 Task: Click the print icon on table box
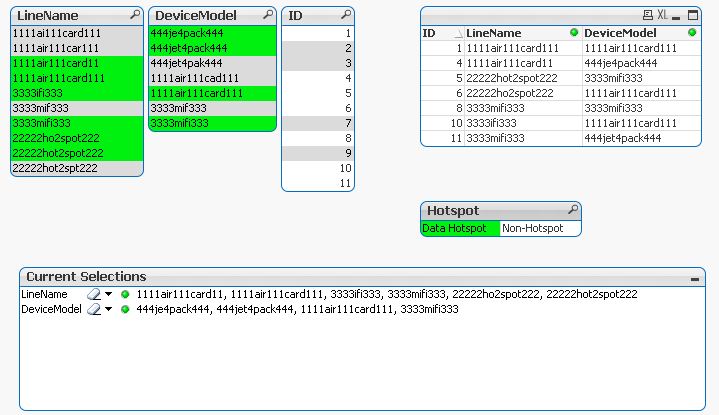click(x=647, y=15)
